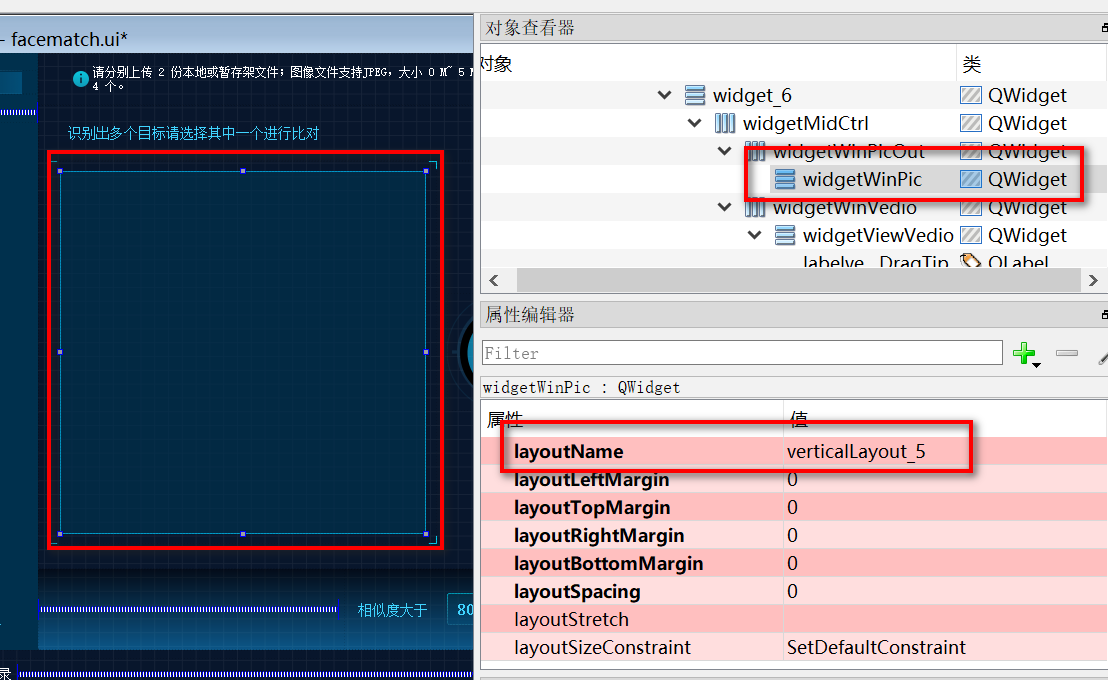Select the layoutRightMargin property

click(x=794, y=535)
